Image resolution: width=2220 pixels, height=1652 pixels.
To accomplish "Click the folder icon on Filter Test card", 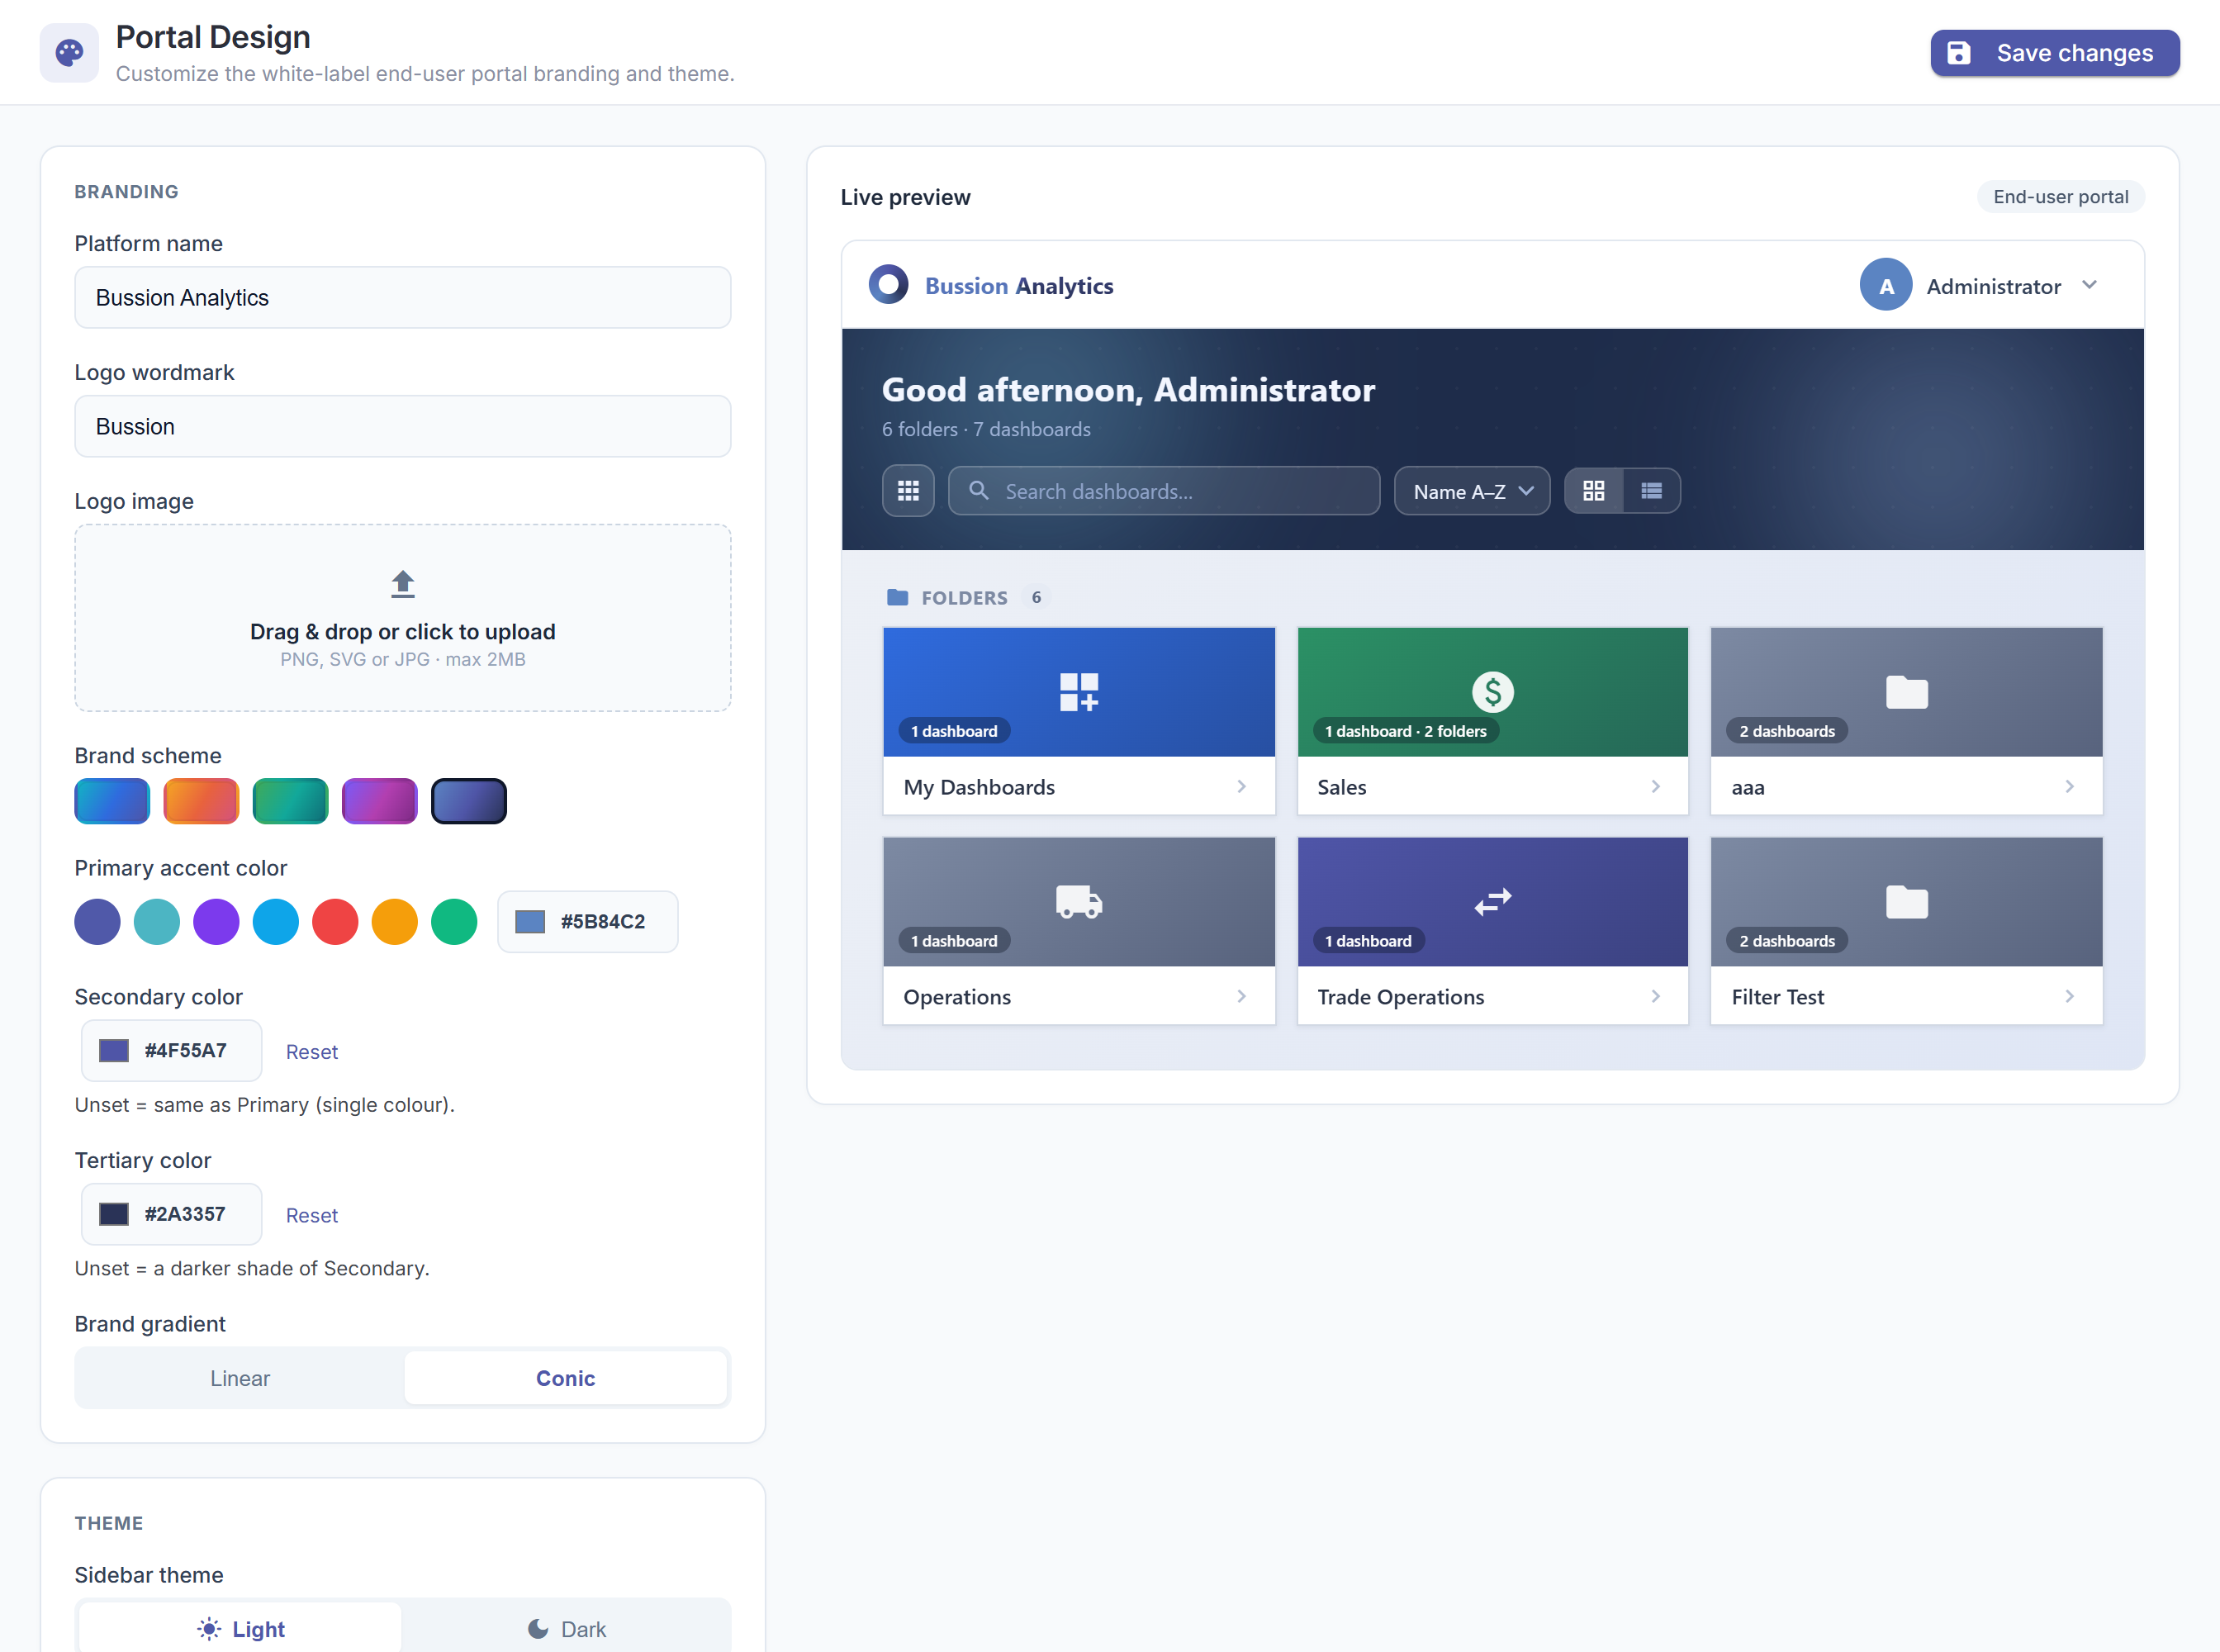I will [1906, 902].
